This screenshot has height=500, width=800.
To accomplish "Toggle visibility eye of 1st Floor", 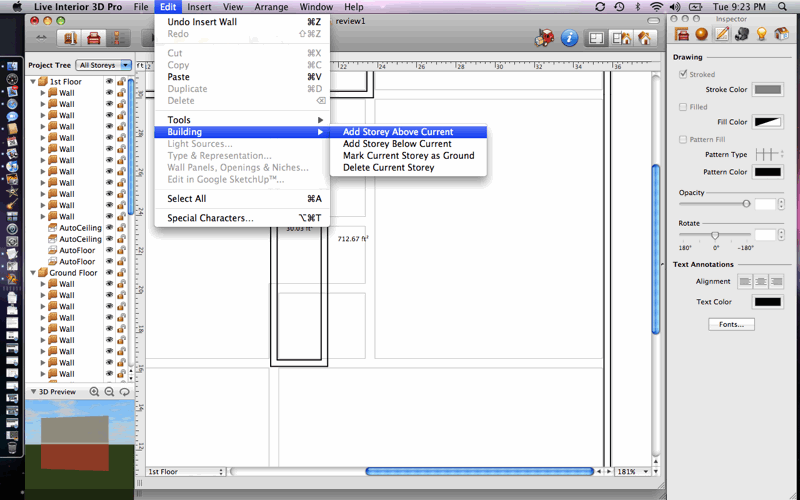I will tap(109, 82).
